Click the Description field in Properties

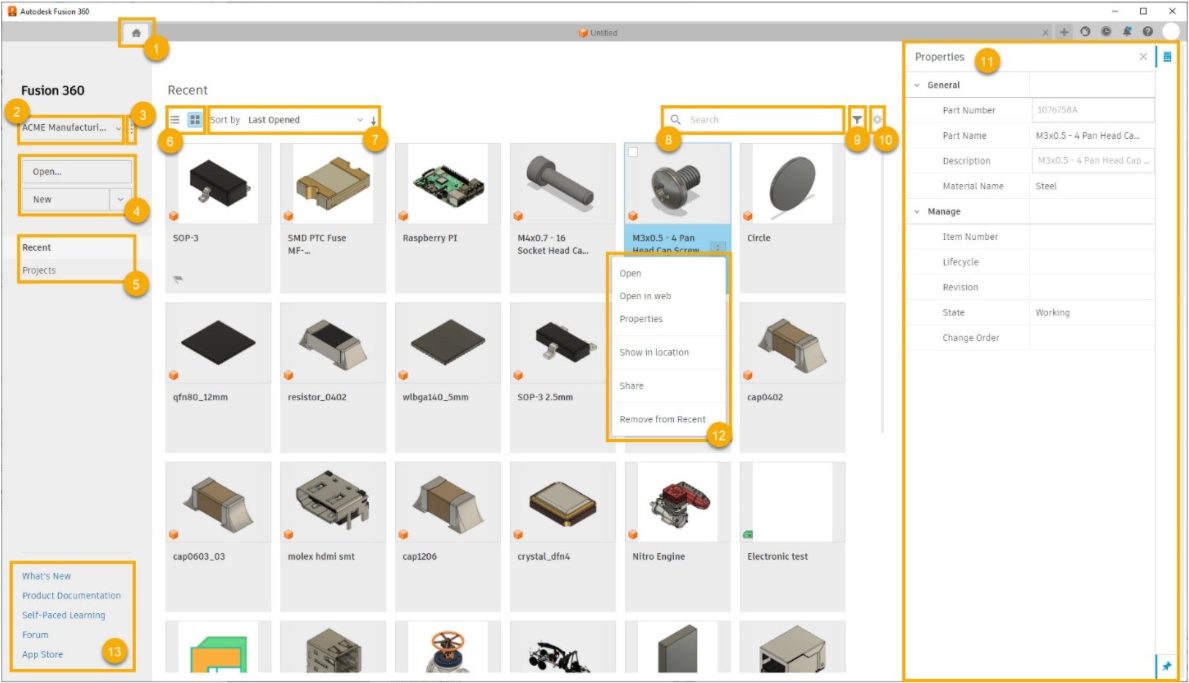[x=1092, y=161]
